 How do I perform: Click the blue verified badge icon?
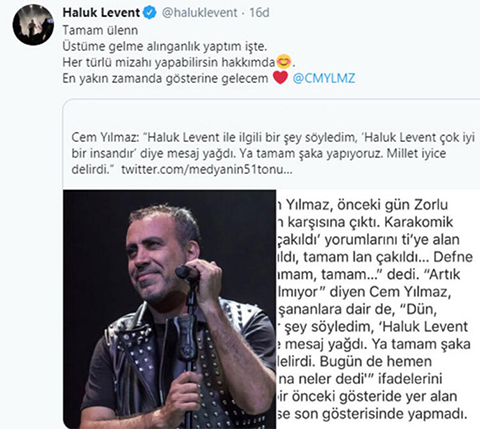point(150,13)
